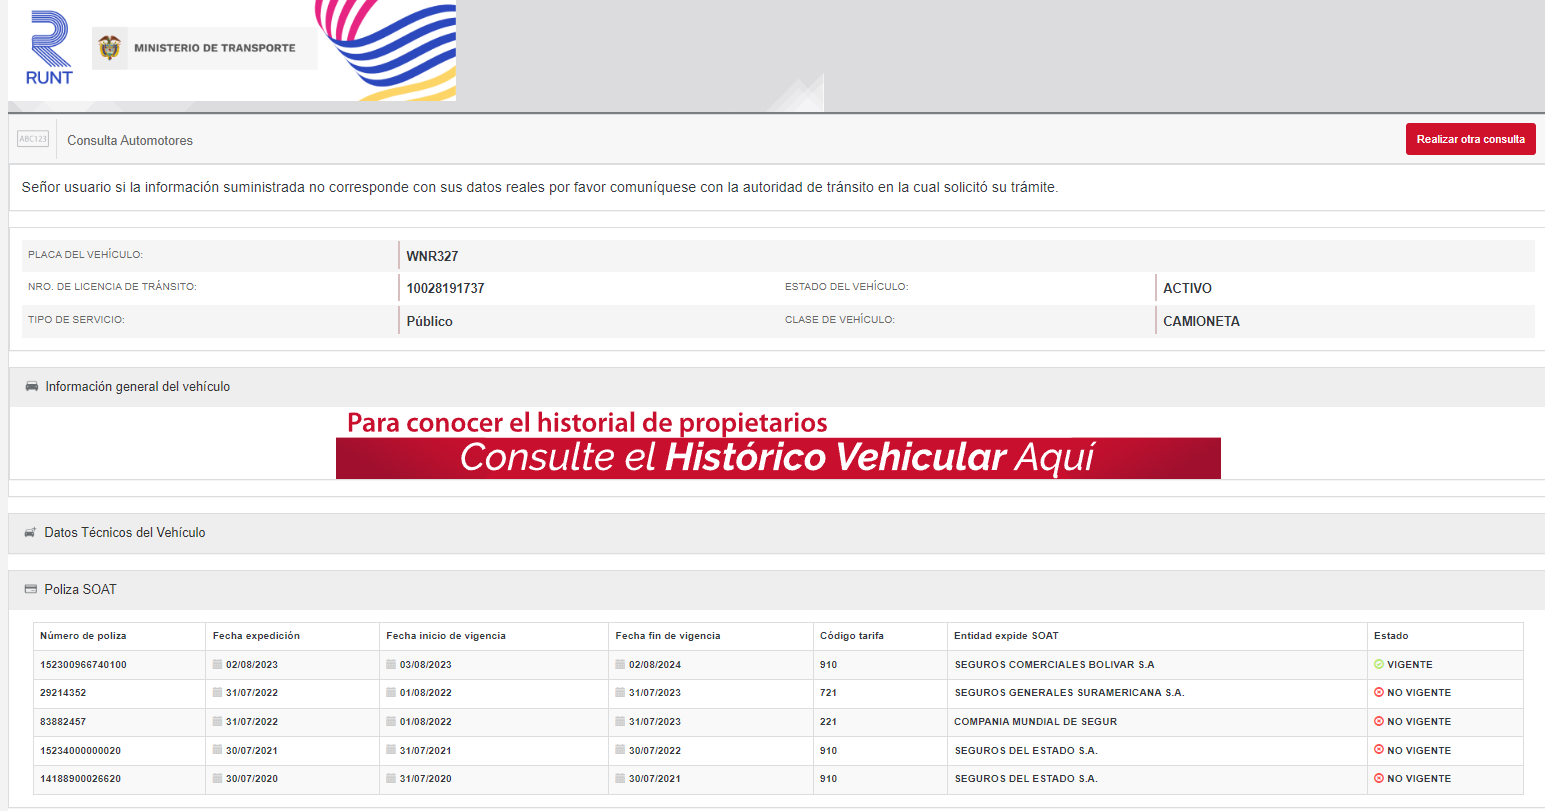
Task: Click the Estado column header
Action: pos(1391,636)
